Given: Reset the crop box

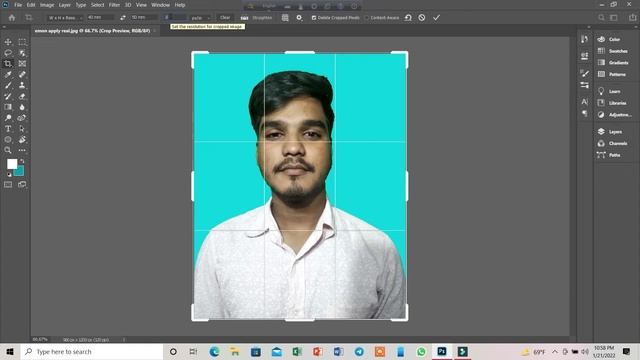Looking at the screenshot, I should click(x=408, y=18).
